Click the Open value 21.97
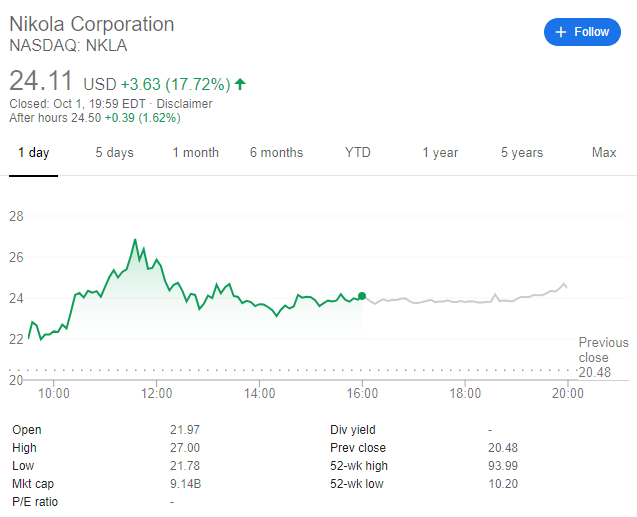 (185, 430)
